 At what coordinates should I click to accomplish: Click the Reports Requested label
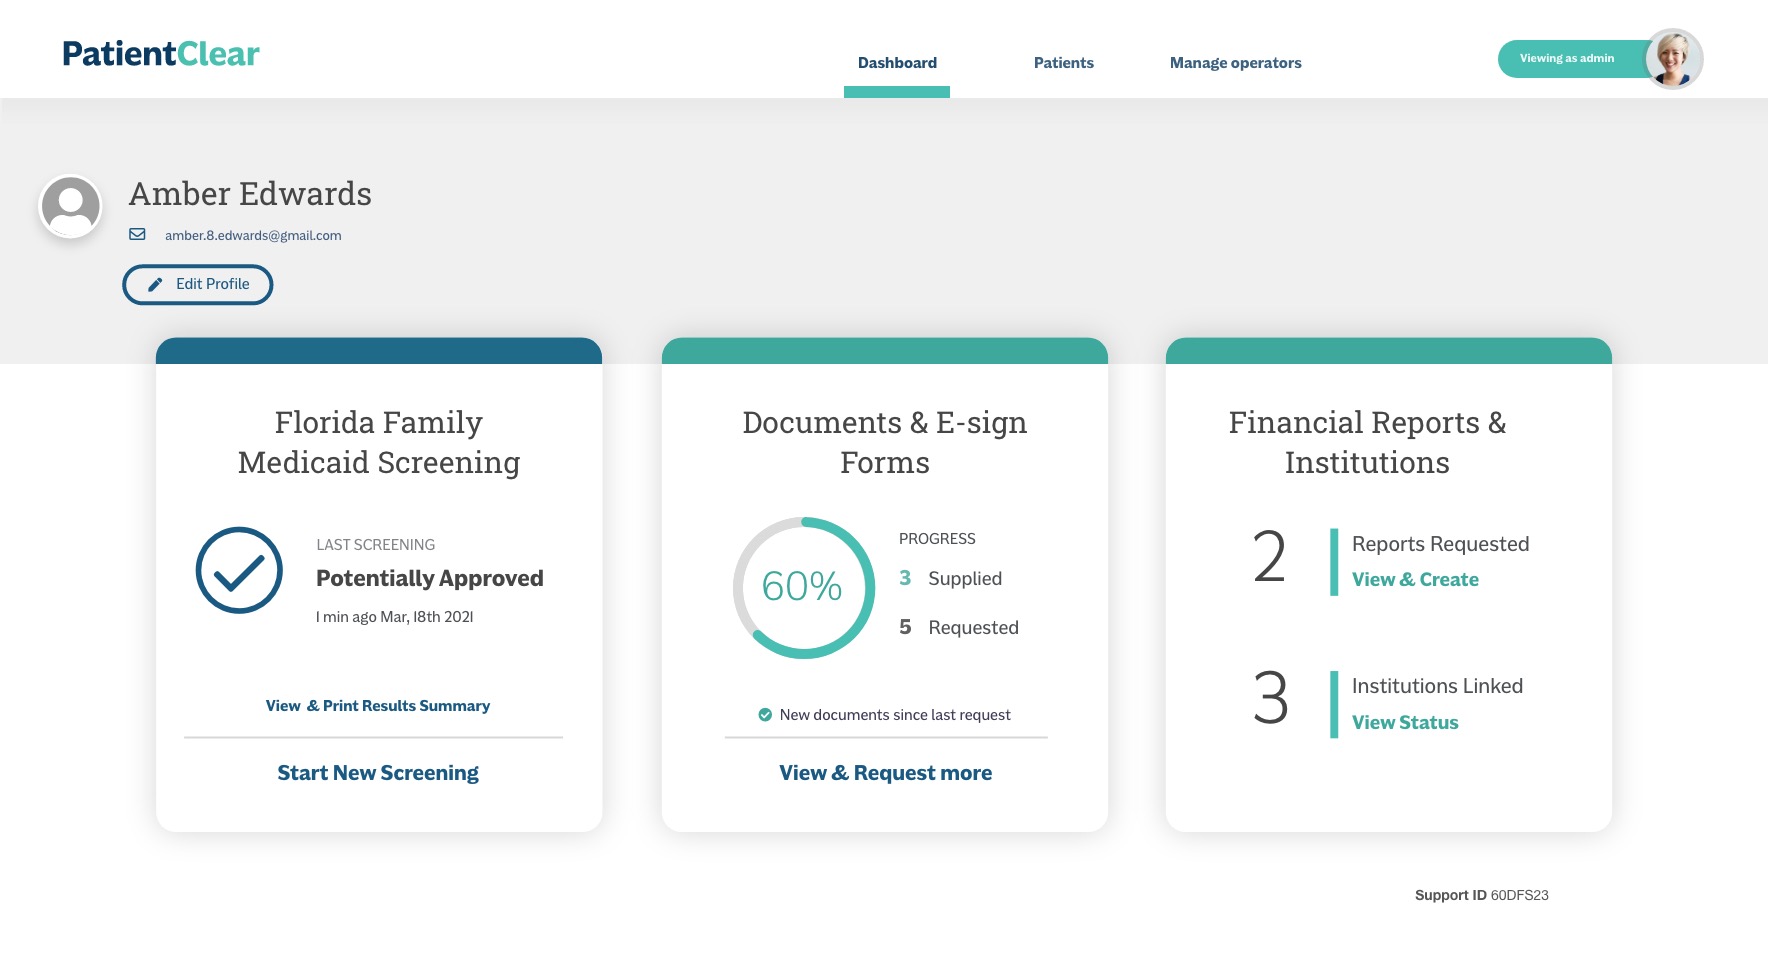click(1440, 544)
